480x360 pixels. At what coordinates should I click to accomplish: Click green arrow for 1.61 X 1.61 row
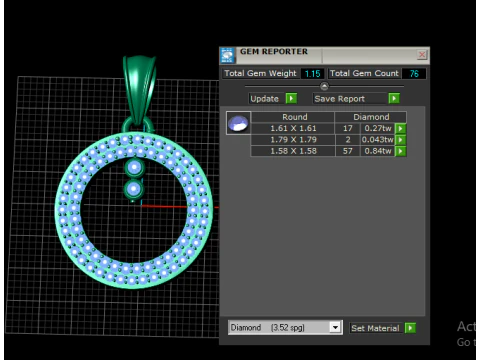click(401, 128)
